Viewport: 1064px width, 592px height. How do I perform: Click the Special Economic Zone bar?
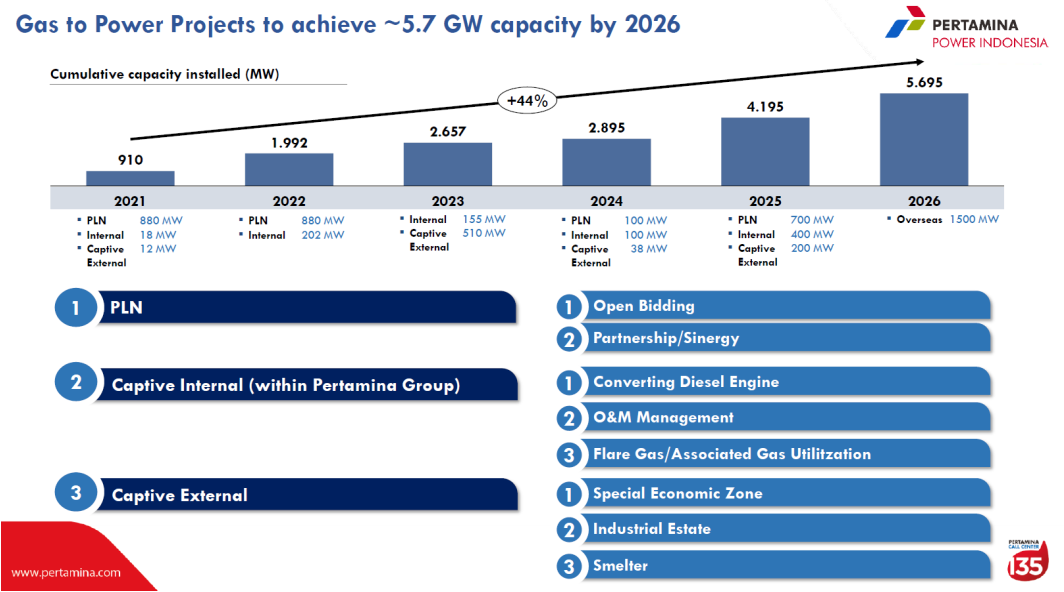785,493
